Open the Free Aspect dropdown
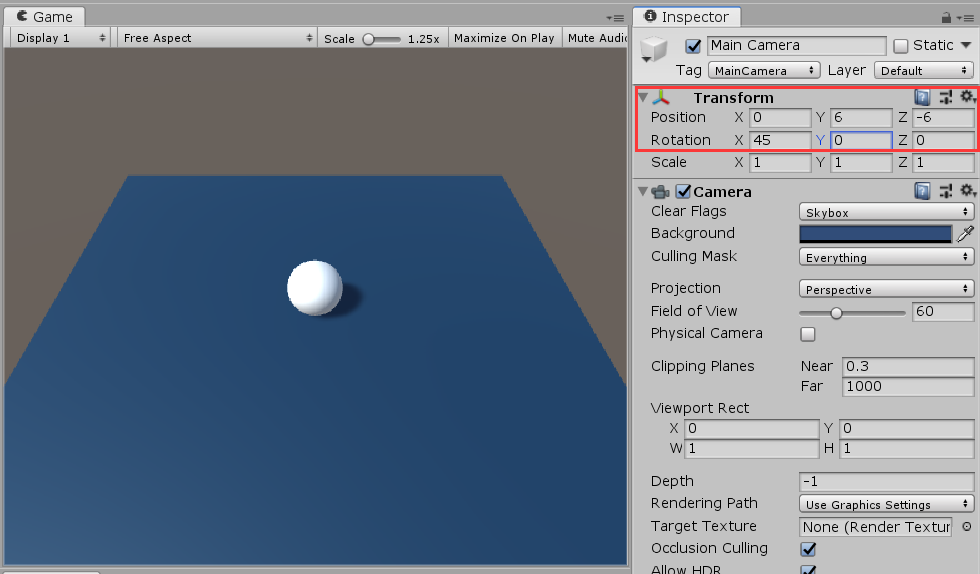 [217, 38]
